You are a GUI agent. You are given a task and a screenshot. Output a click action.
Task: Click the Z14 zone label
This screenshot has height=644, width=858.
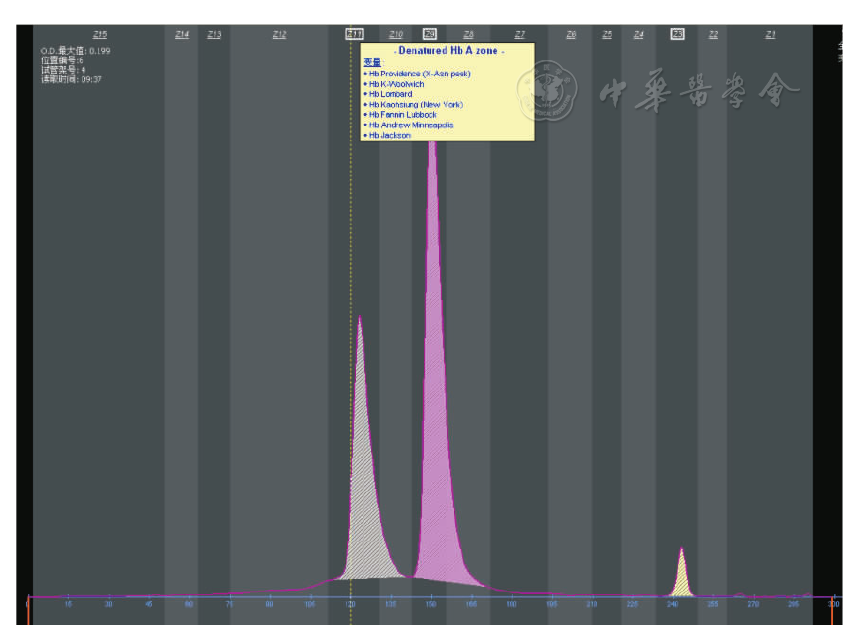tap(182, 35)
